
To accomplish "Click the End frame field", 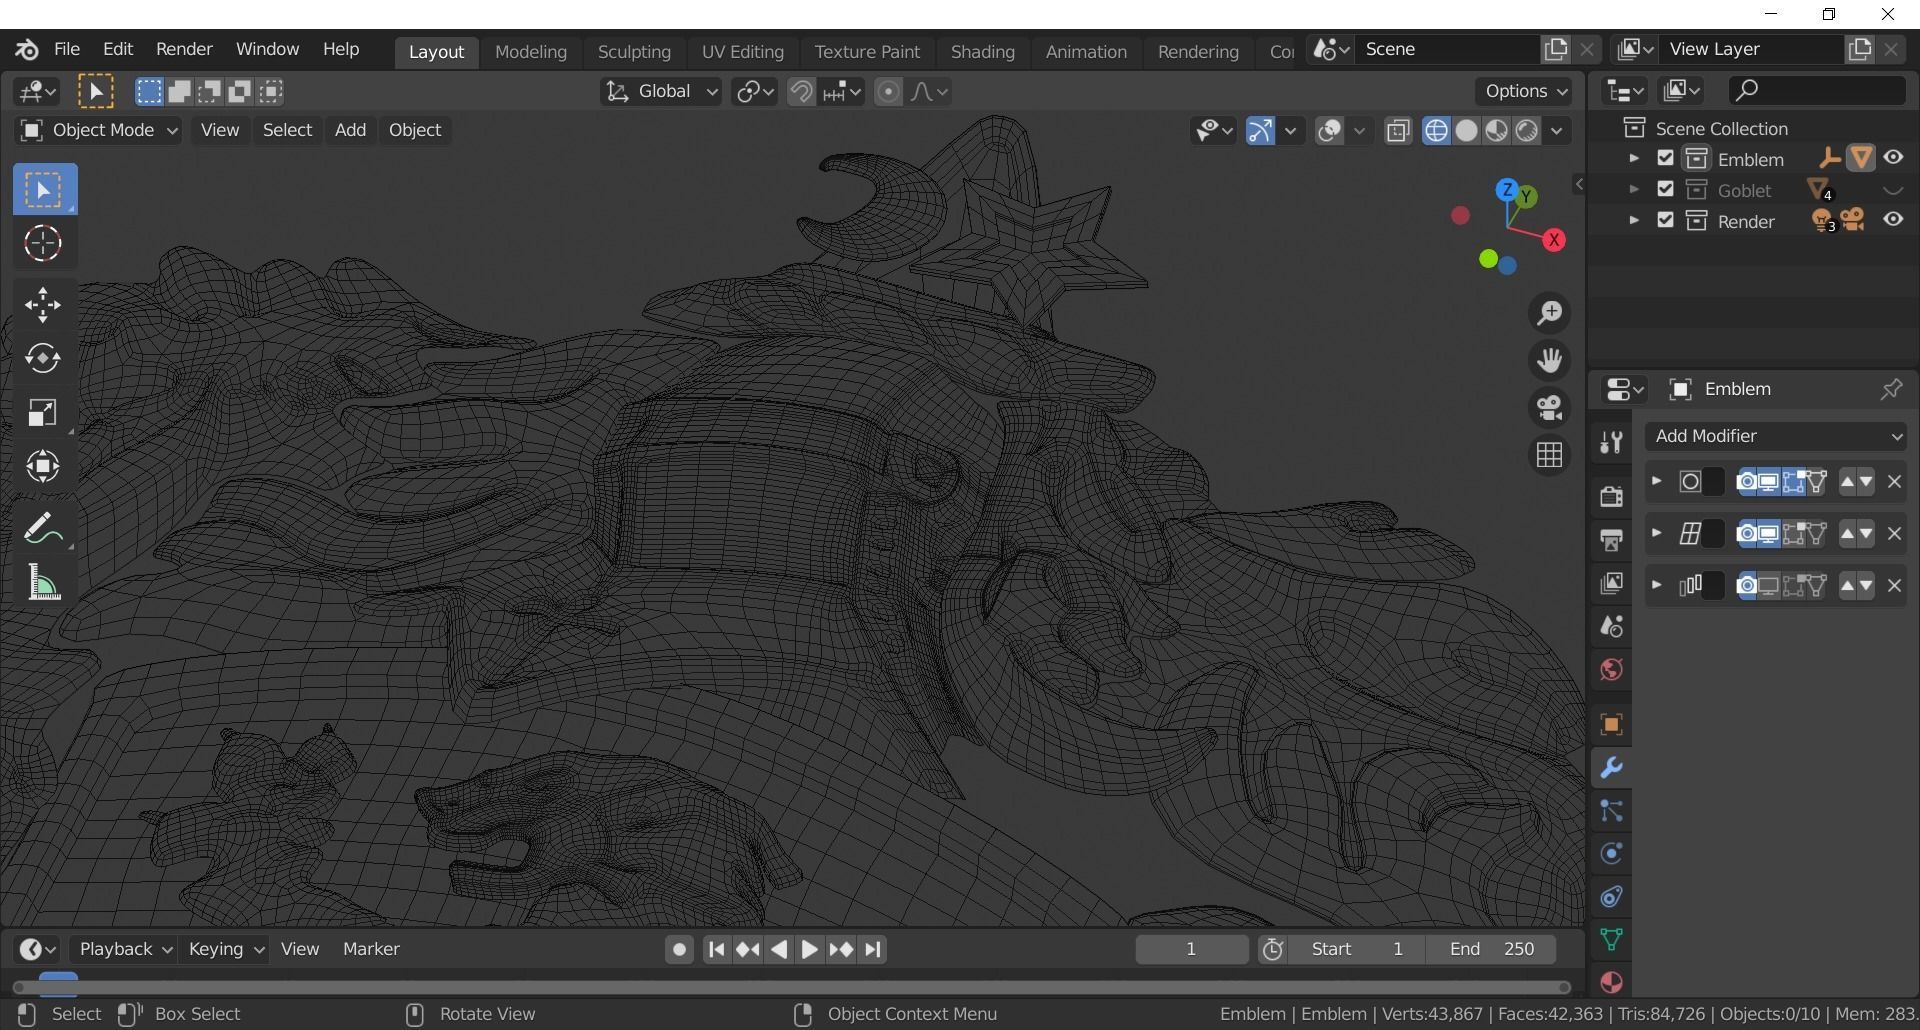I will tap(1491, 949).
